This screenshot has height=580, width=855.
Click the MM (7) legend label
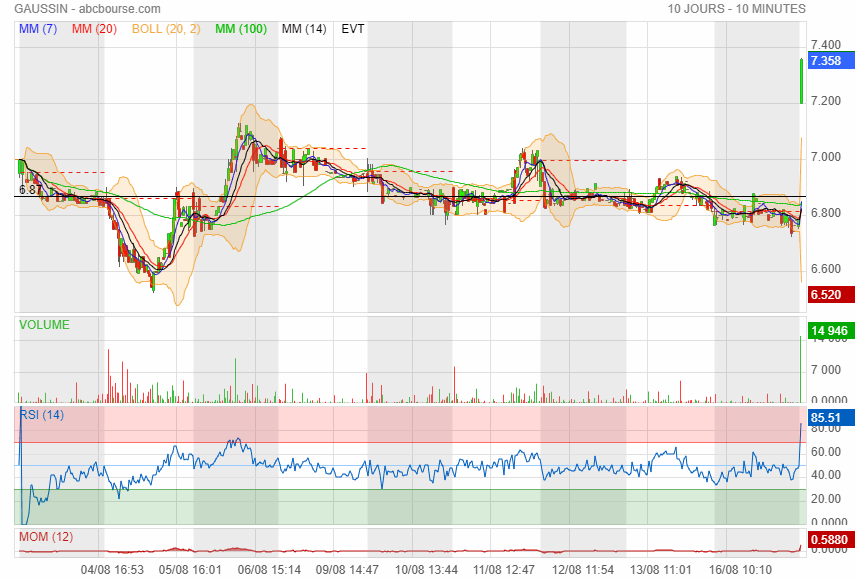pos(38,29)
